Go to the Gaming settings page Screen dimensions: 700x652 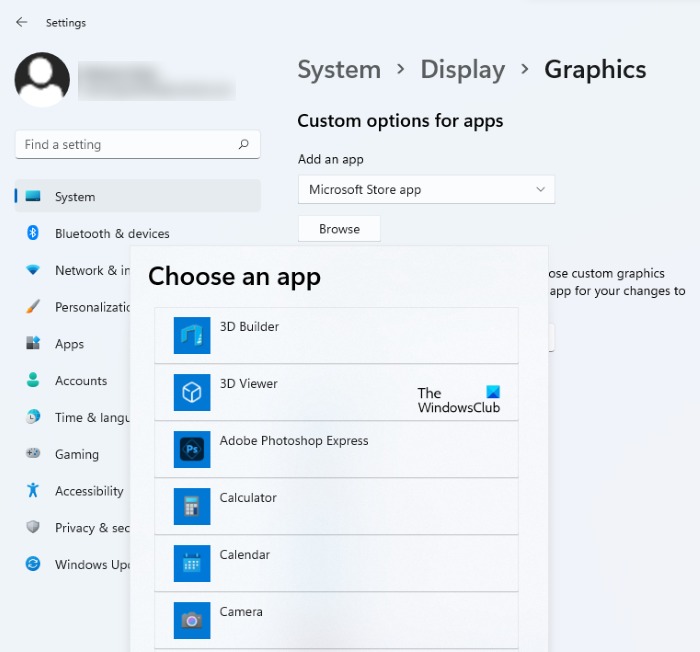coord(76,454)
